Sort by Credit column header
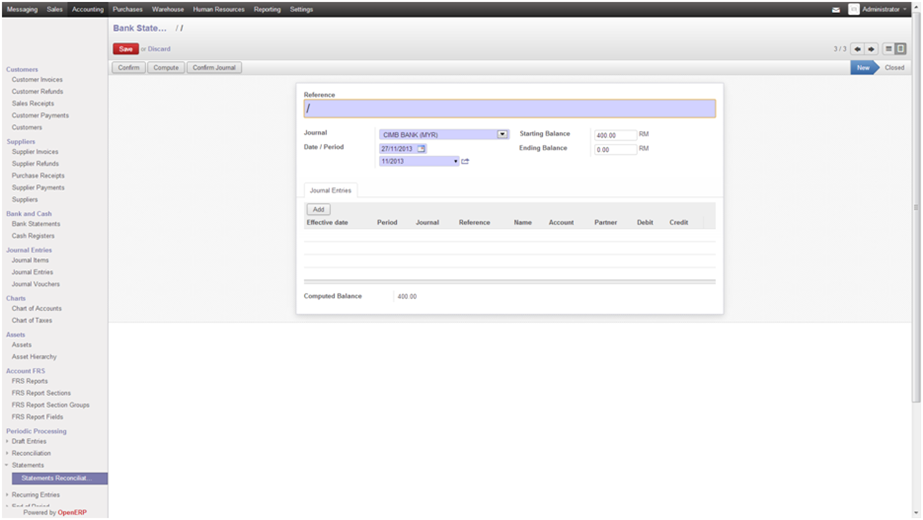Viewport: 923px width, 520px height. tap(679, 223)
